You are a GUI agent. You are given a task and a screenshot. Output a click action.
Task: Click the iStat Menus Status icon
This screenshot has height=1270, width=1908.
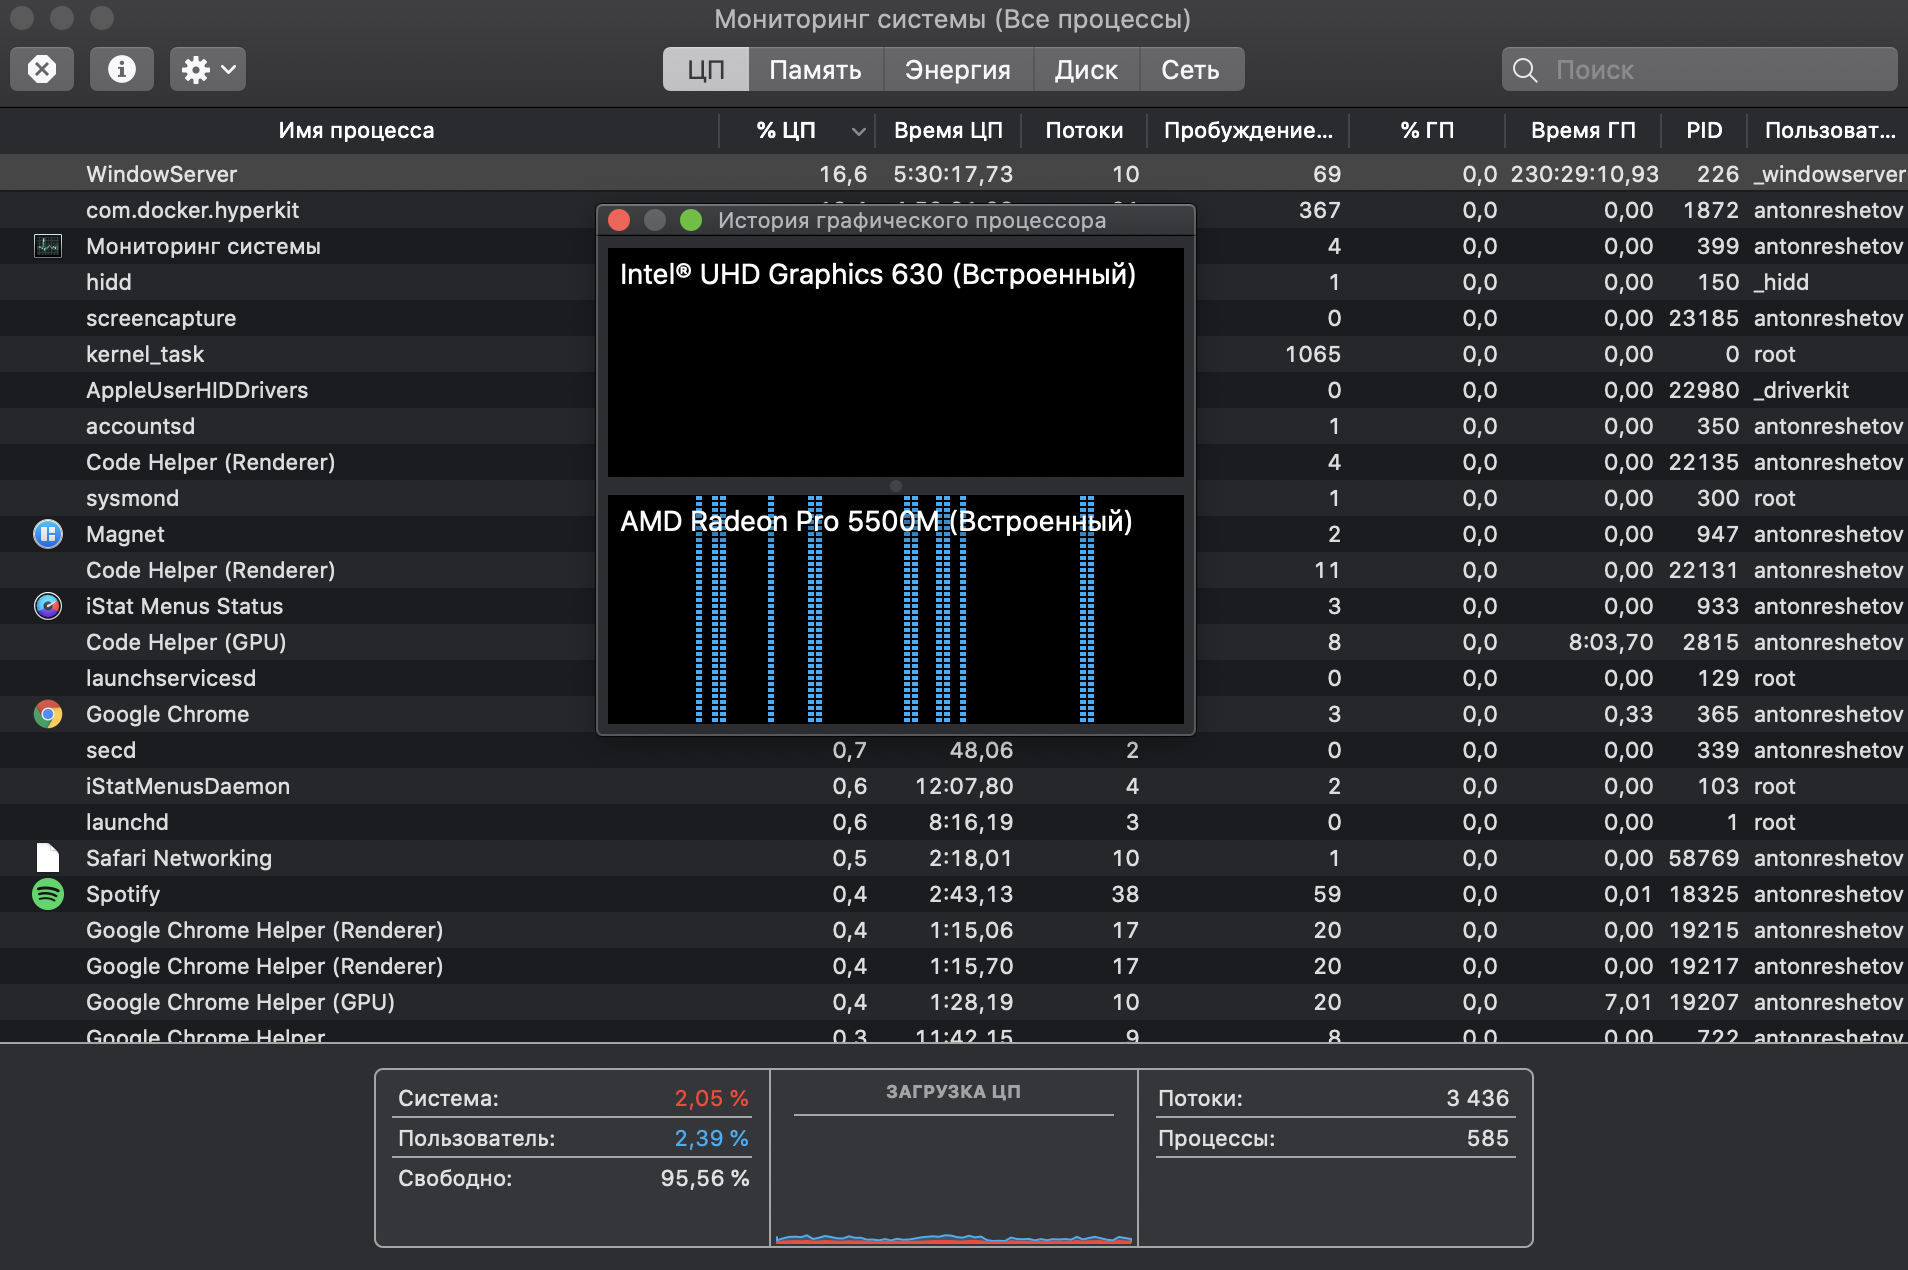coord(48,606)
